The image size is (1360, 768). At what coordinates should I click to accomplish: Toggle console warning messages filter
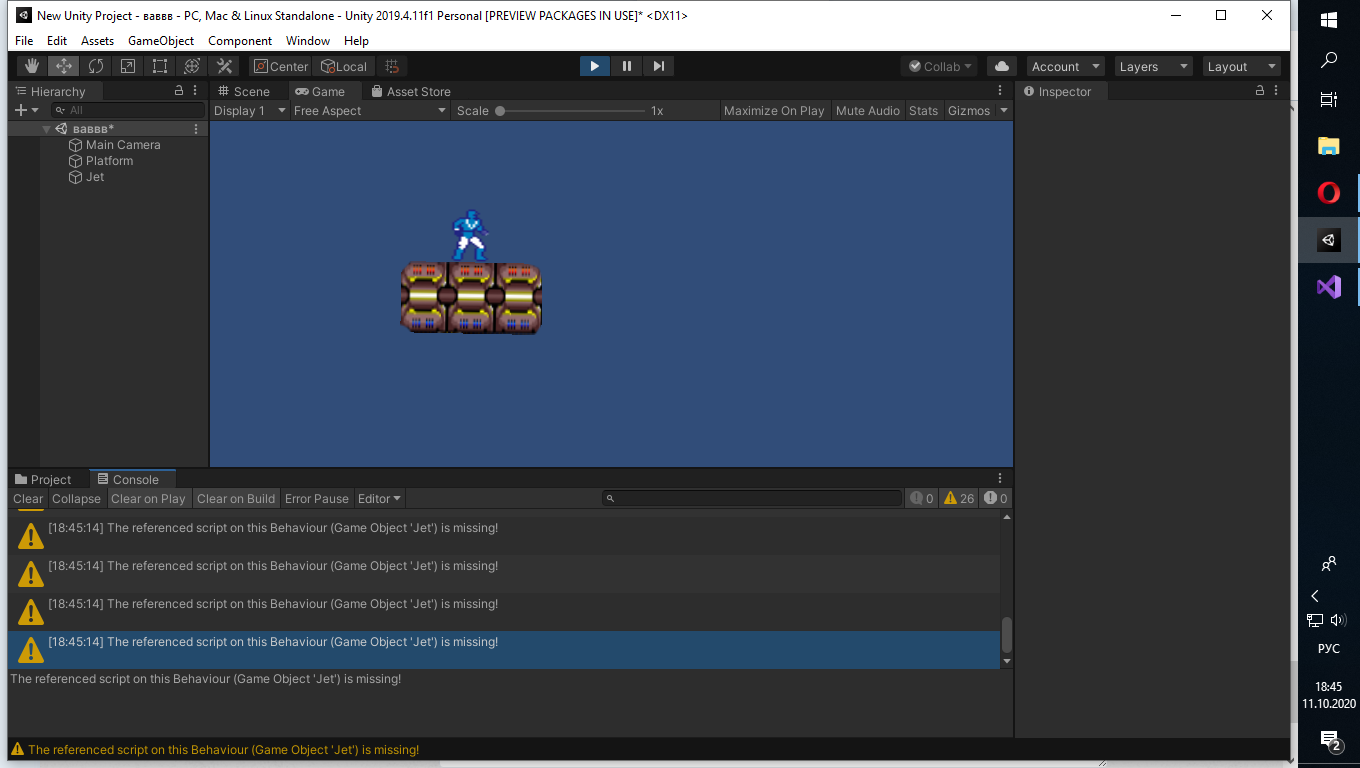(959, 498)
